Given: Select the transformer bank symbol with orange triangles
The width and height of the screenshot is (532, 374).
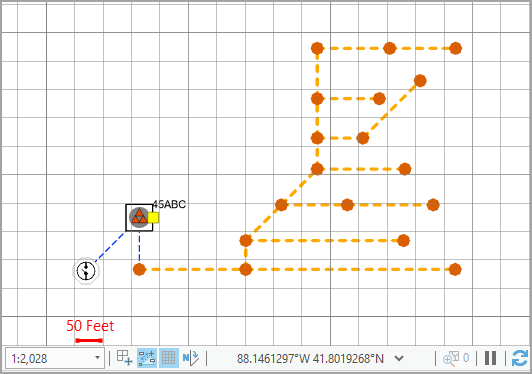Looking at the screenshot, I should click(139, 217).
